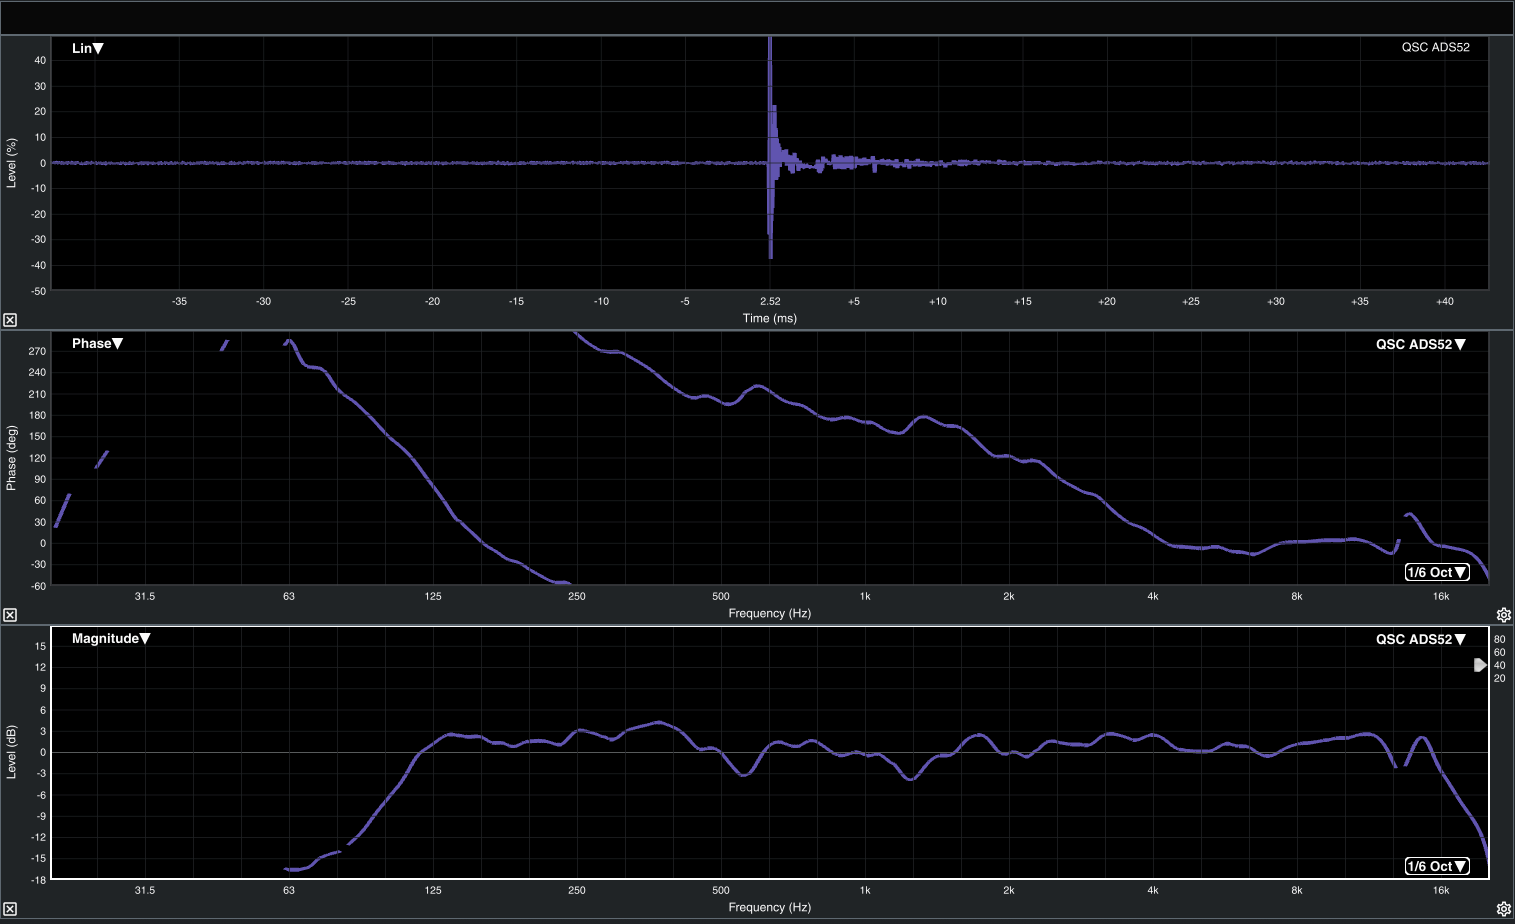The image size is (1515, 924).
Task: Open the Lin graph type dropdown
Action: coord(88,48)
